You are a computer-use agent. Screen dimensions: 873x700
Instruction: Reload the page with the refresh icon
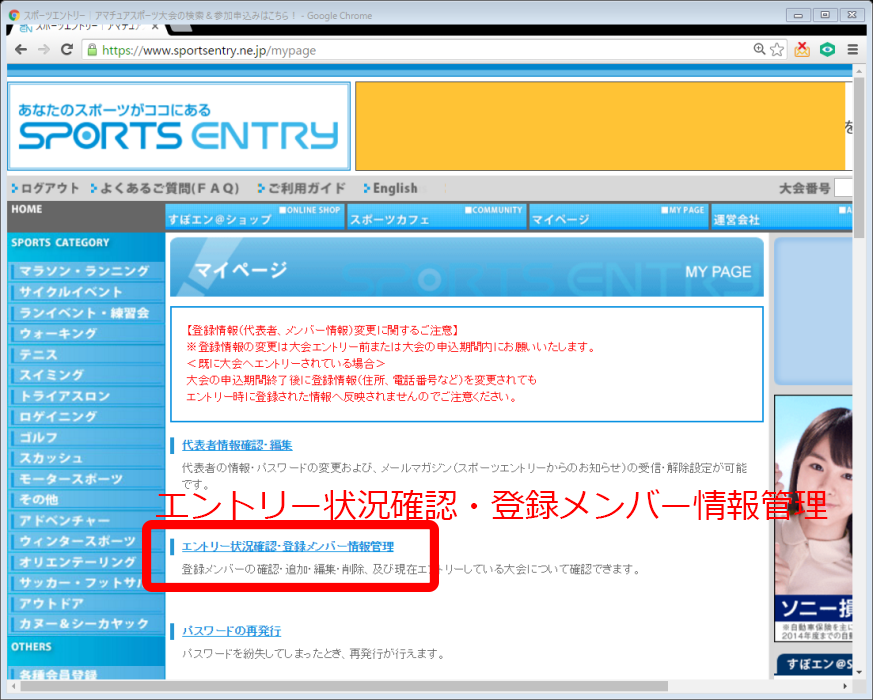pyautogui.click(x=67, y=50)
